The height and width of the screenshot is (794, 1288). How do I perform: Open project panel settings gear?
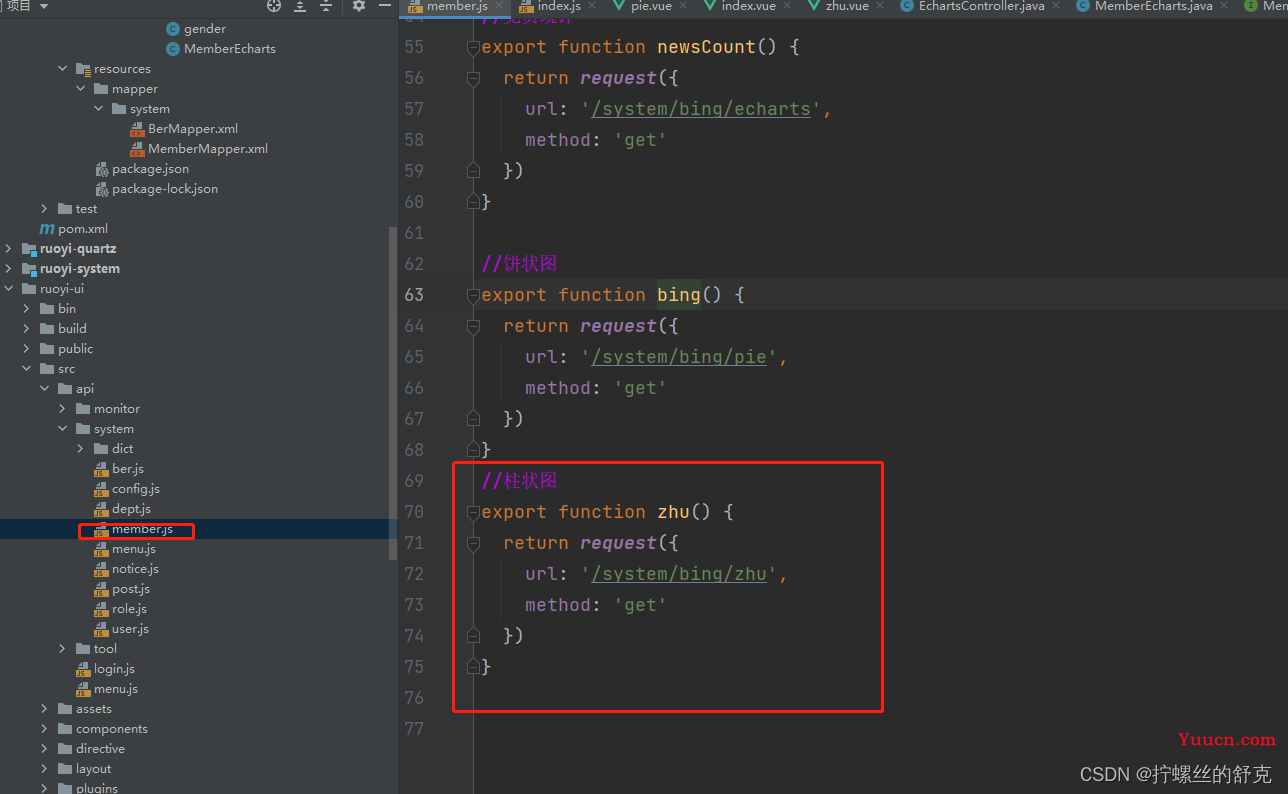coord(359,6)
